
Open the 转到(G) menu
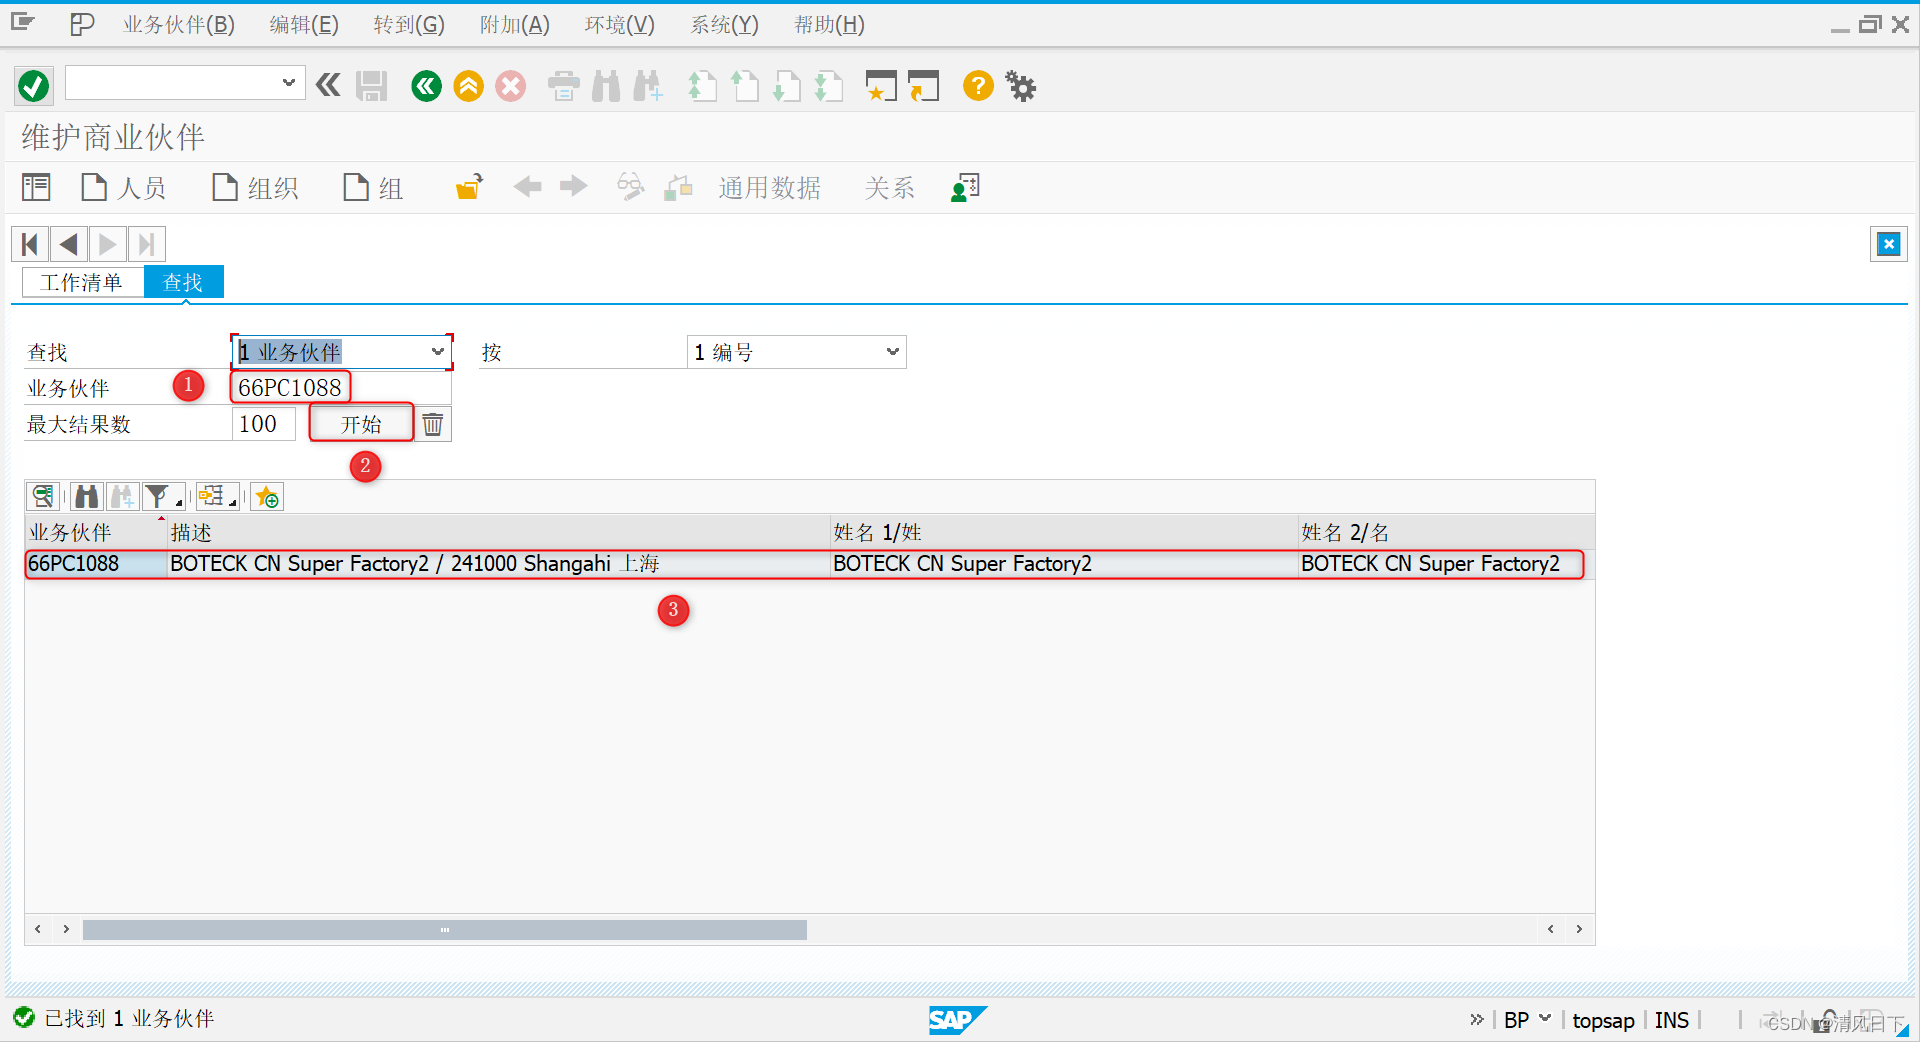pyautogui.click(x=409, y=25)
